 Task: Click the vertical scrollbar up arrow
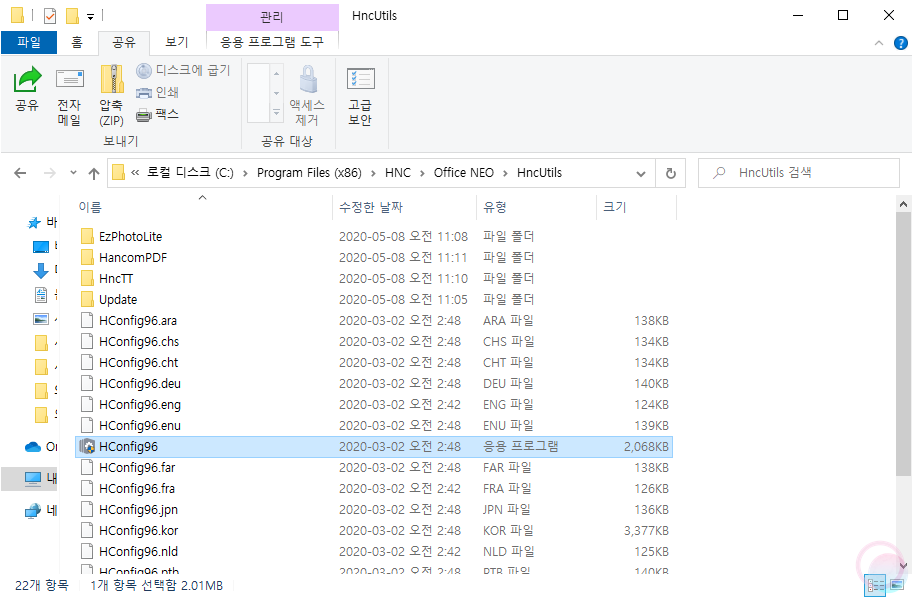[x=903, y=204]
